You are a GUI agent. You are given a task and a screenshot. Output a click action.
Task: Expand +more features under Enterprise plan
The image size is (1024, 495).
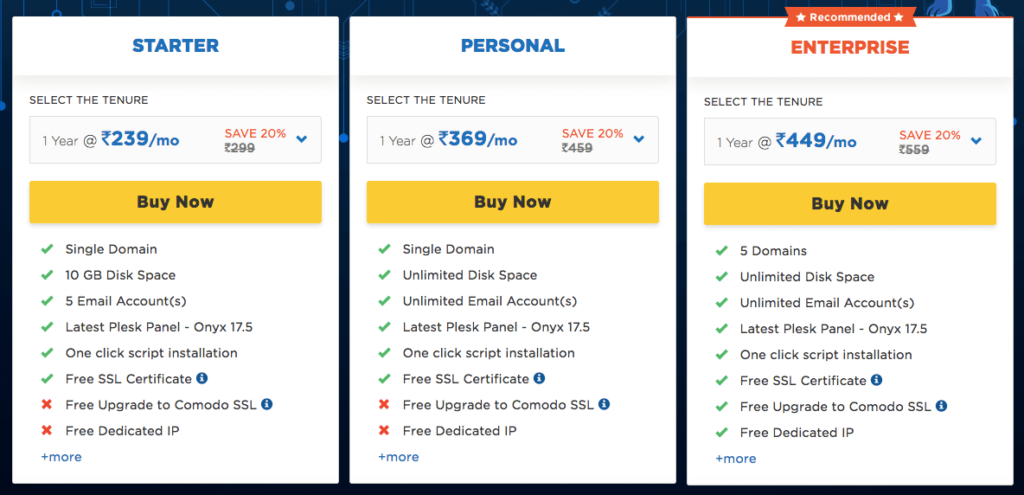pos(736,458)
